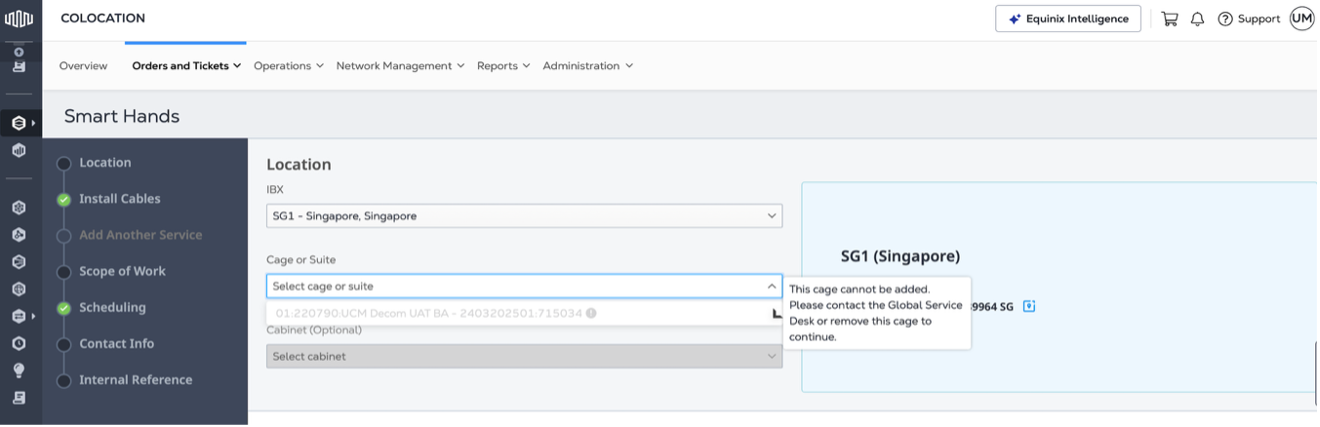Expand the IBX dropdown showing SG1 - Singapore
This screenshot has height=427, width=1320.
[x=524, y=216]
